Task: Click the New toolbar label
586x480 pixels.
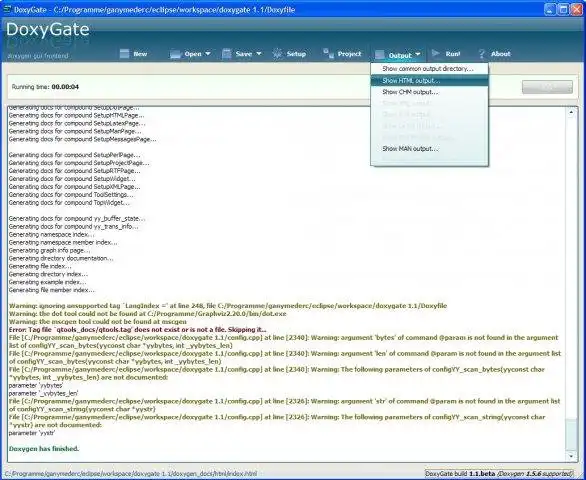Action: (x=140, y=54)
